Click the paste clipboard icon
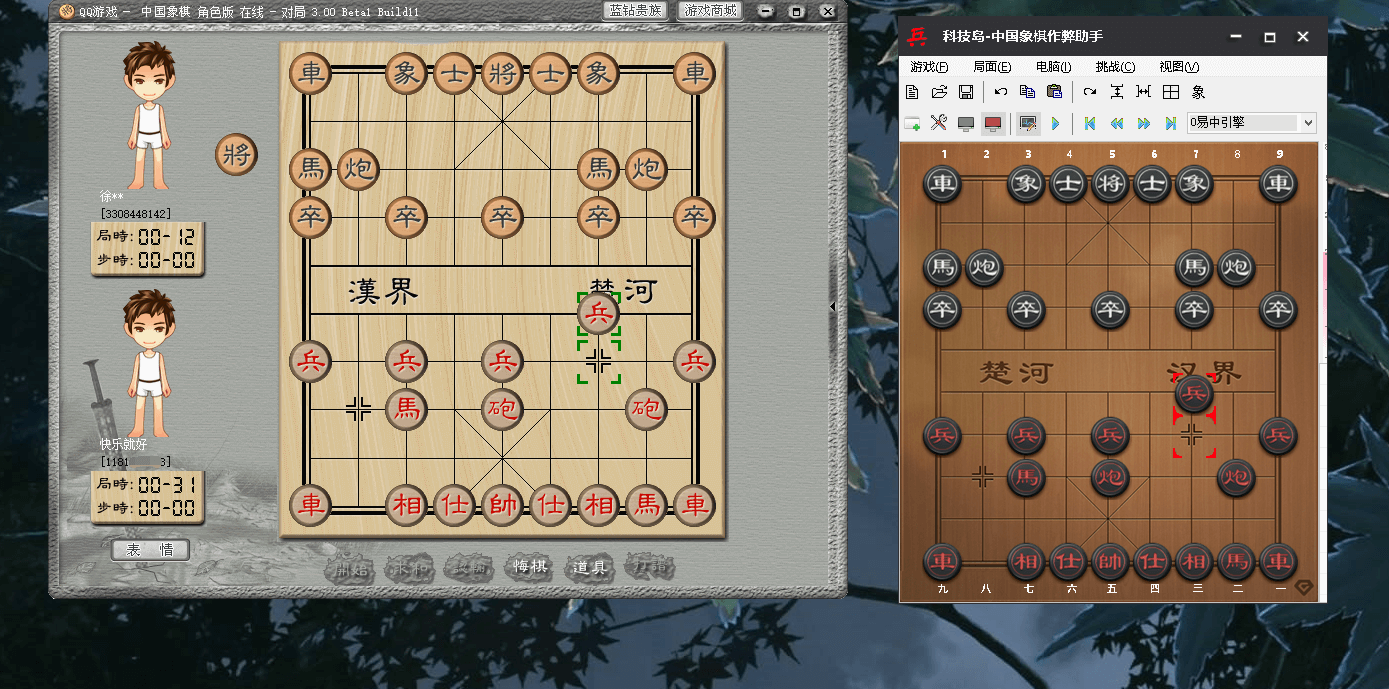 tap(1054, 92)
